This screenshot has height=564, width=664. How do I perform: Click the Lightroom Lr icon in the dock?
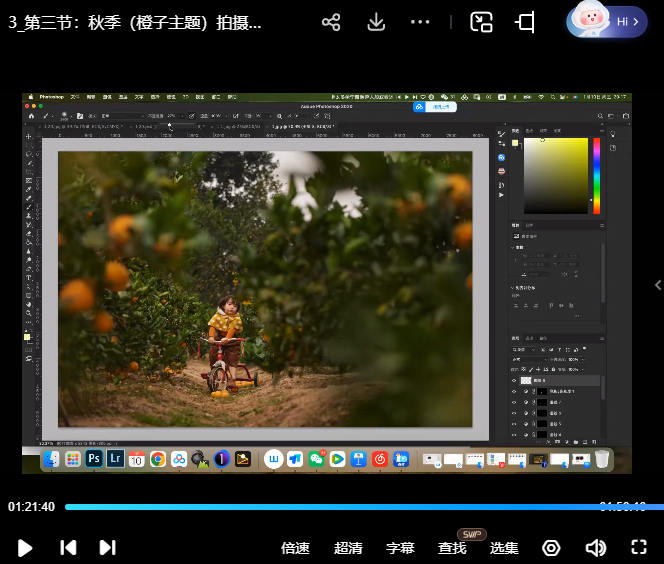pos(116,459)
